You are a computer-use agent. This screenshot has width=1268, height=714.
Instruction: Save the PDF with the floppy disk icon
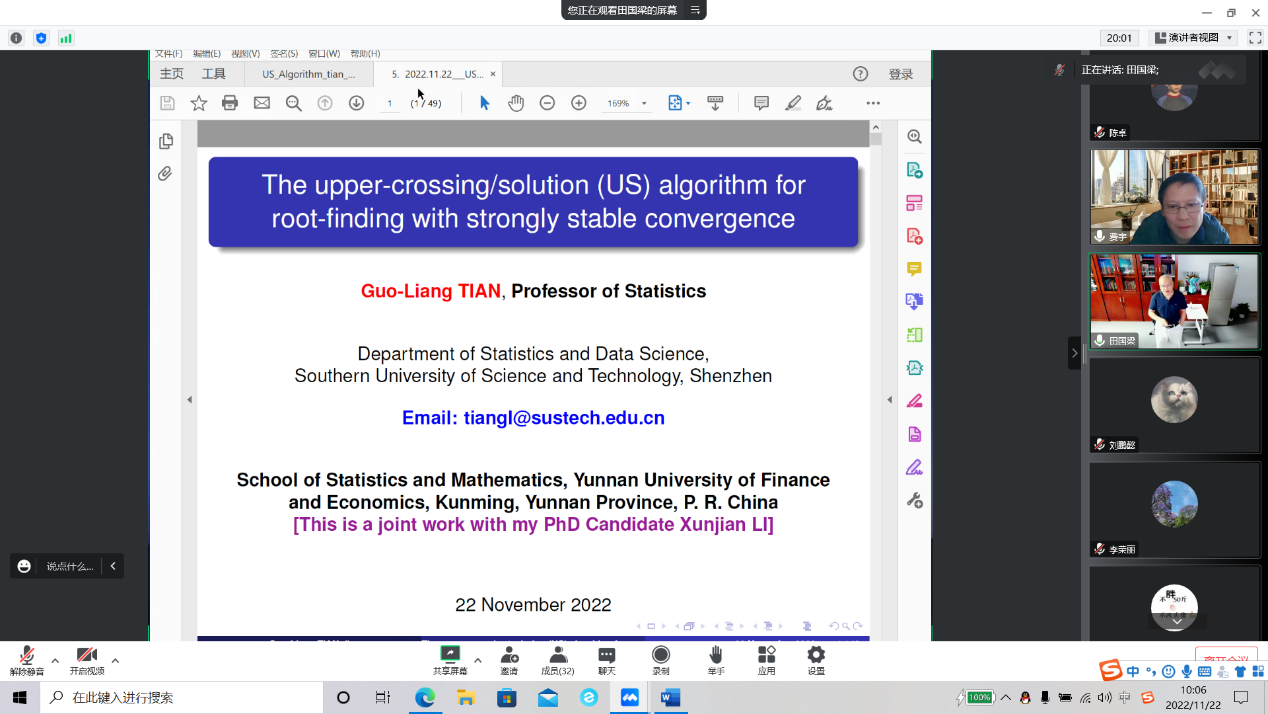[x=167, y=103]
